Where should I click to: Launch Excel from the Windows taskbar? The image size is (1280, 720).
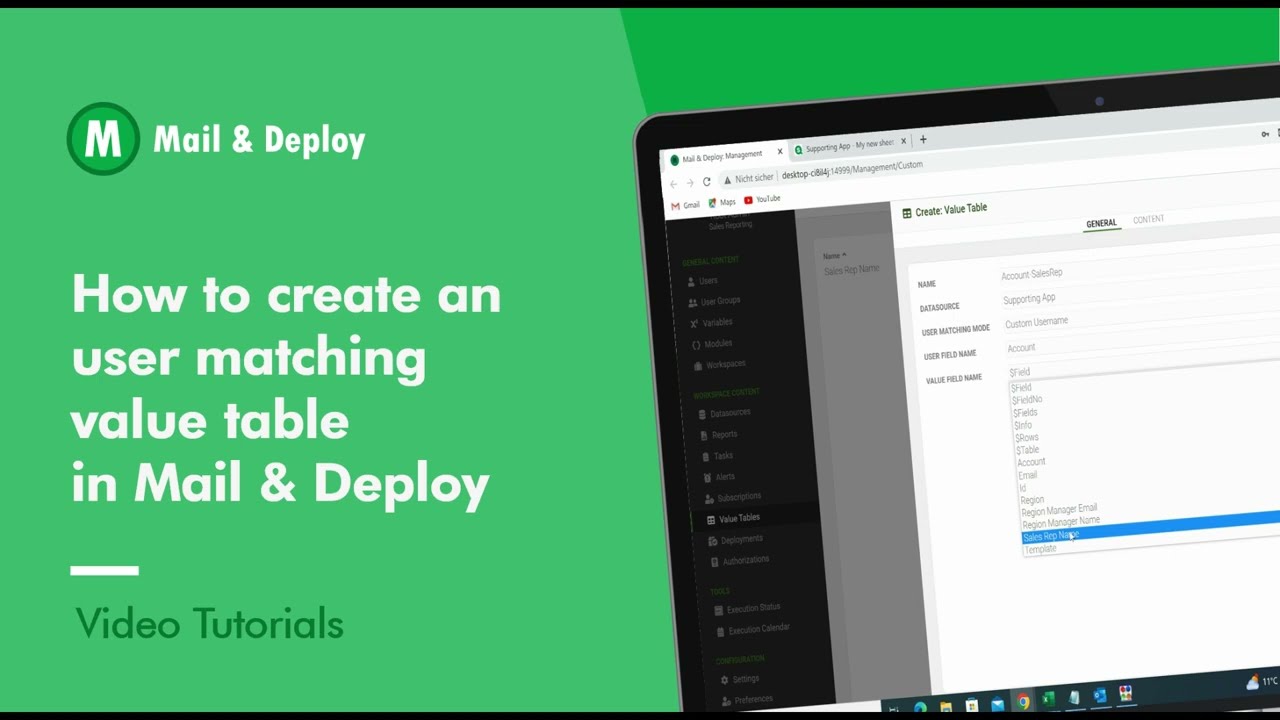[1048, 699]
